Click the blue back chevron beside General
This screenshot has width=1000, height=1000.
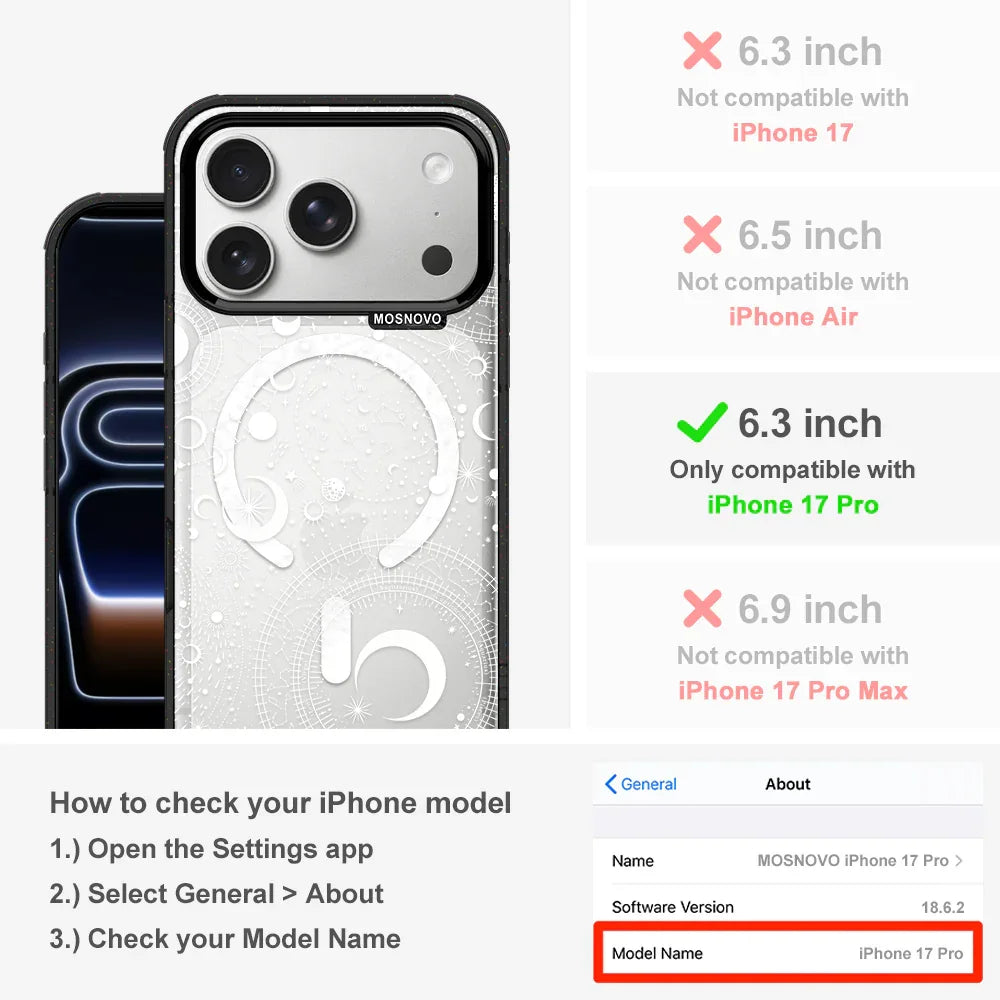[x=610, y=784]
